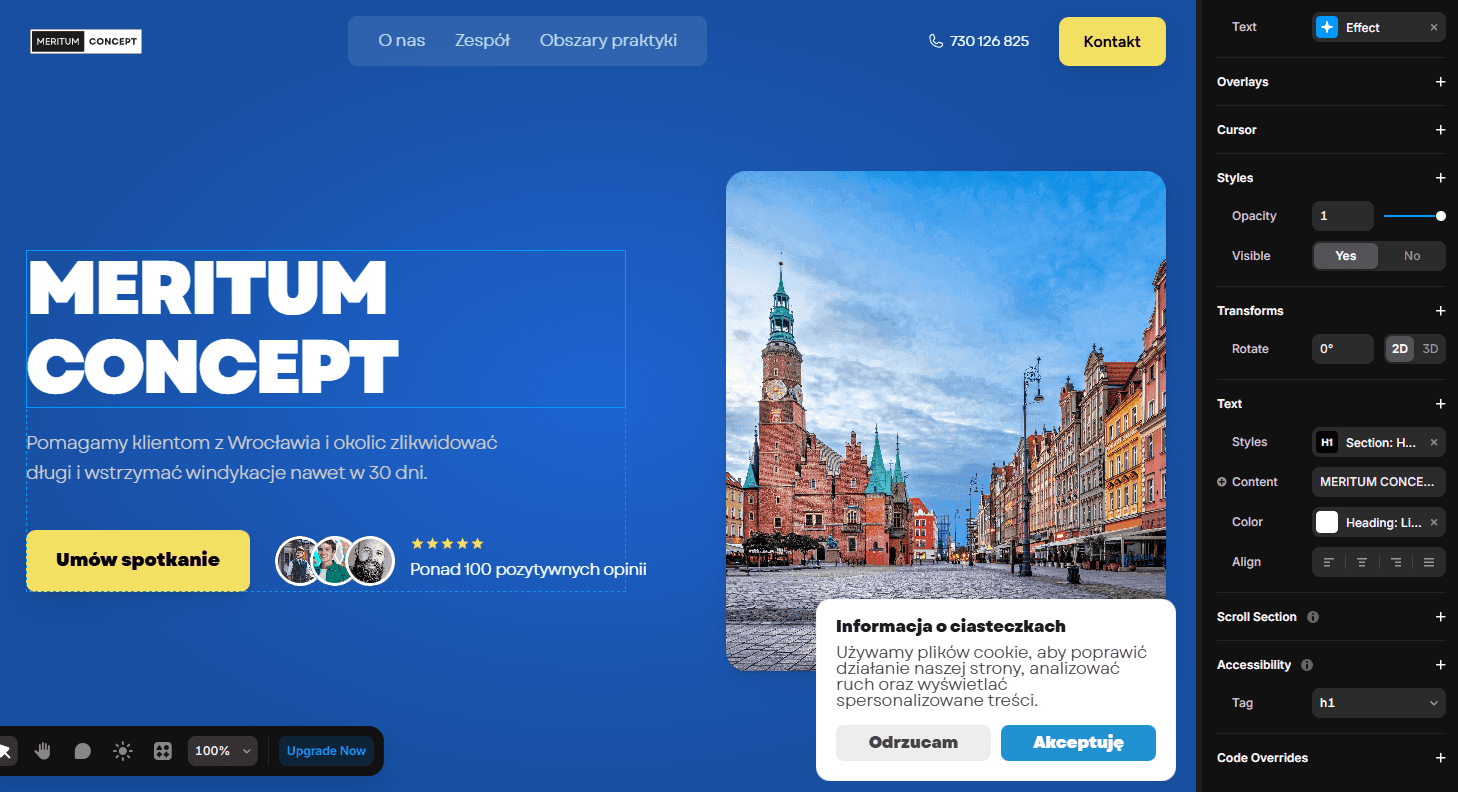Viewport: 1458px width, 792px height.
Task: Open the 100% zoom dropdown
Action: (x=222, y=751)
